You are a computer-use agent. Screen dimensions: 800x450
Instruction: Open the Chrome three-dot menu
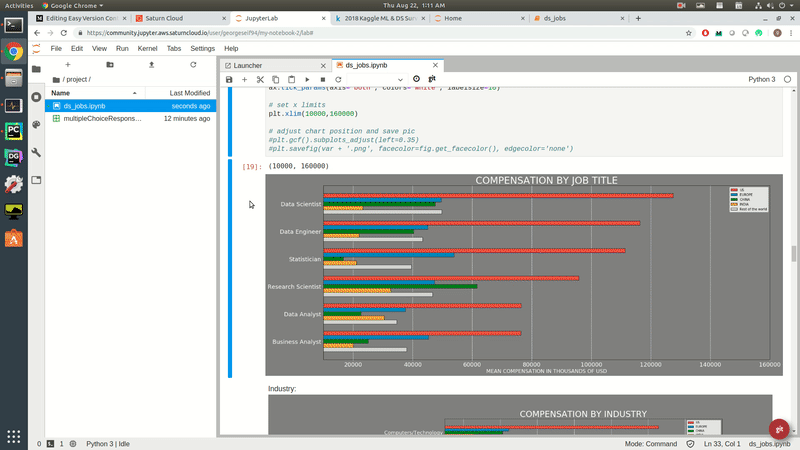[x=791, y=33]
